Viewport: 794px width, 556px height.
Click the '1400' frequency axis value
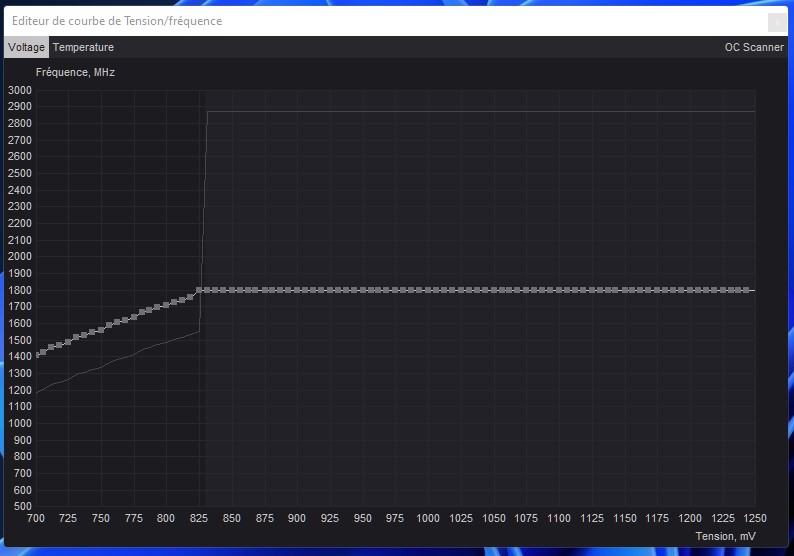click(x=20, y=356)
